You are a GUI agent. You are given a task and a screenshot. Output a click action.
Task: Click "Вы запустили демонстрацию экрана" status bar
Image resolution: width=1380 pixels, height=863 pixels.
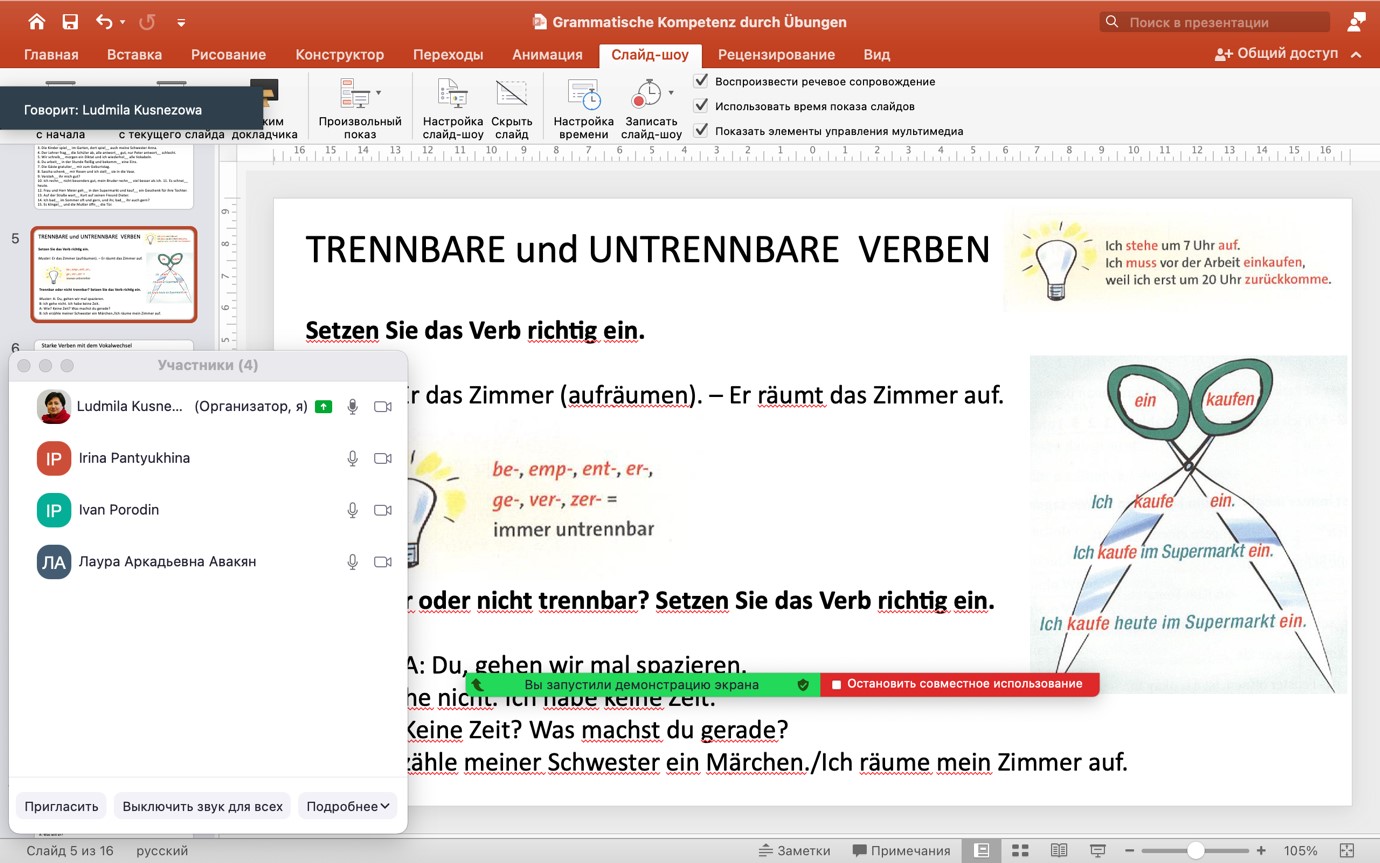point(641,685)
